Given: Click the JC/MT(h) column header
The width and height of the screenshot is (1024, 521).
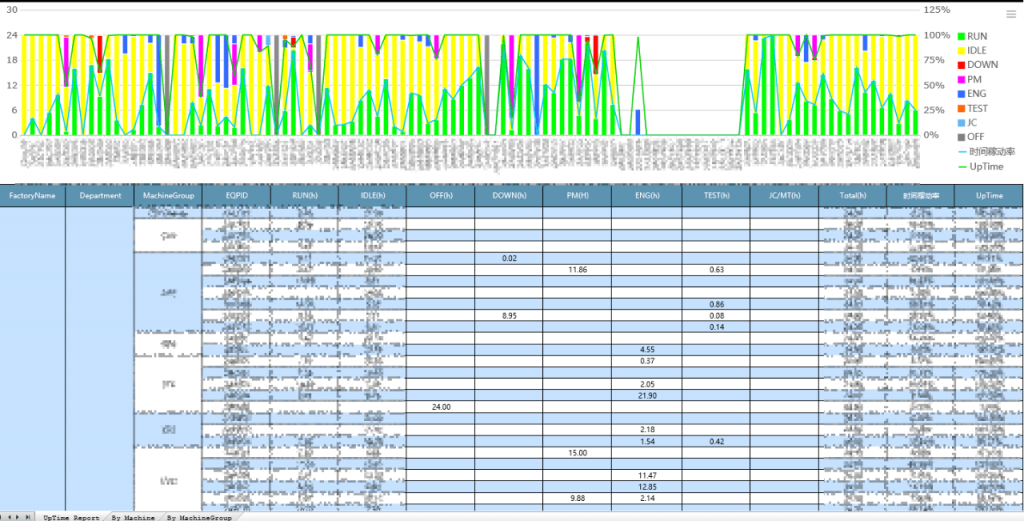Looking at the screenshot, I should (x=784, y=195).
